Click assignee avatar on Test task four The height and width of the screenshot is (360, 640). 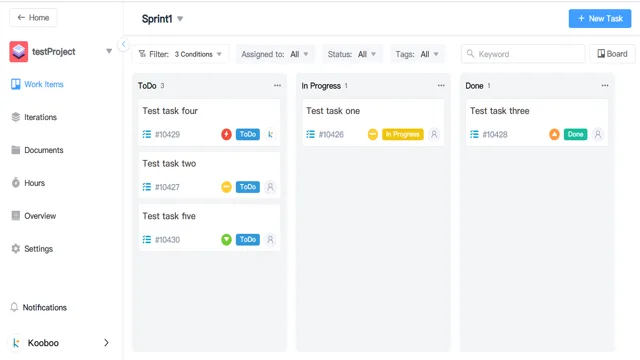270,134
